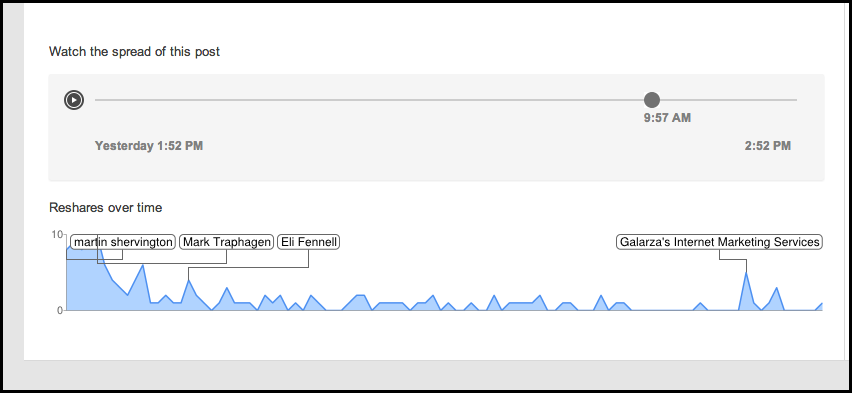Click the timeline slider handle at 9:57 AM
The image size is (852, 393).
pyautogui.click(x=651, y=100)
